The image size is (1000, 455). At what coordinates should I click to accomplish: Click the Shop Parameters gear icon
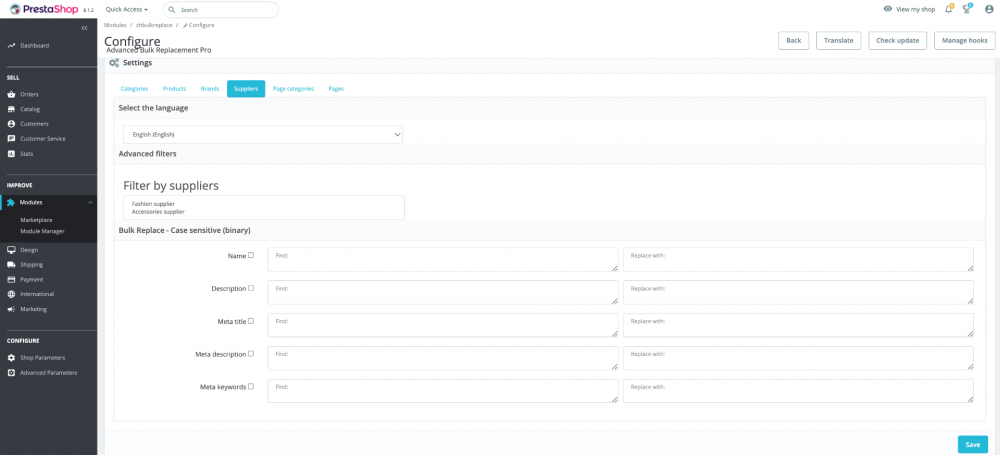tap(11, 358)
